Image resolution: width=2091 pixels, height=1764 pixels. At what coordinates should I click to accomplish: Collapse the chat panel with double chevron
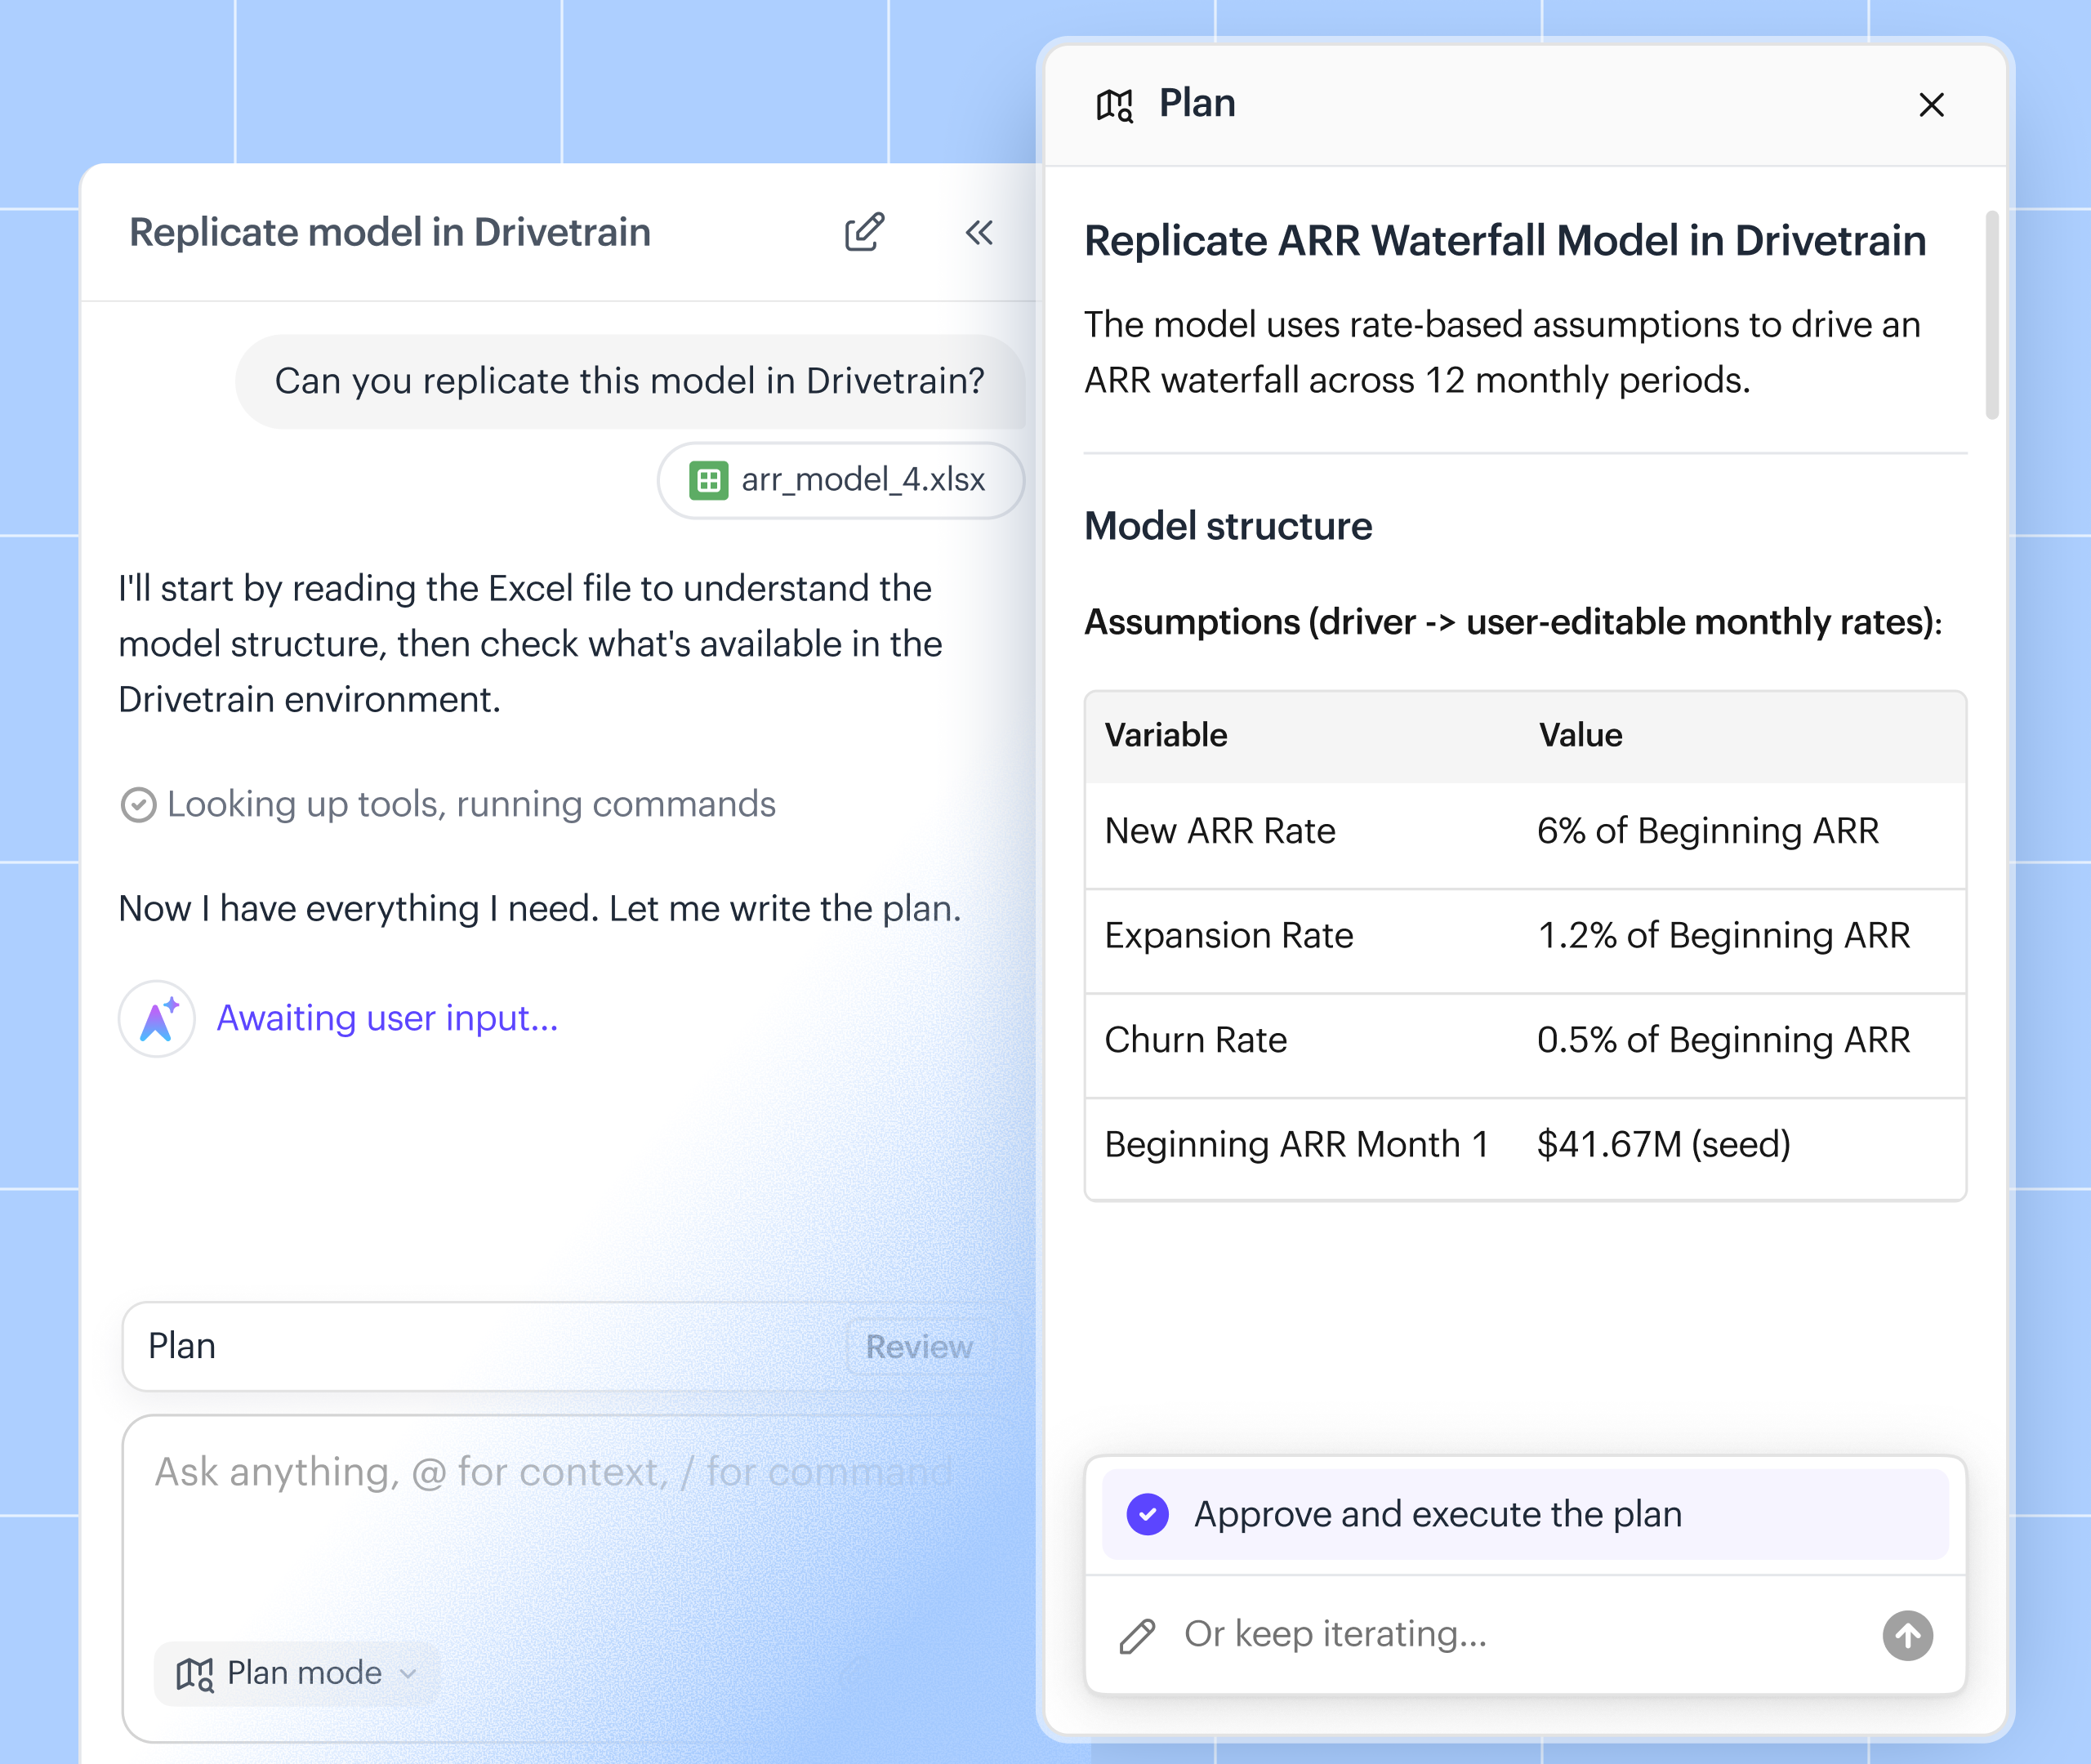(979, 233)
